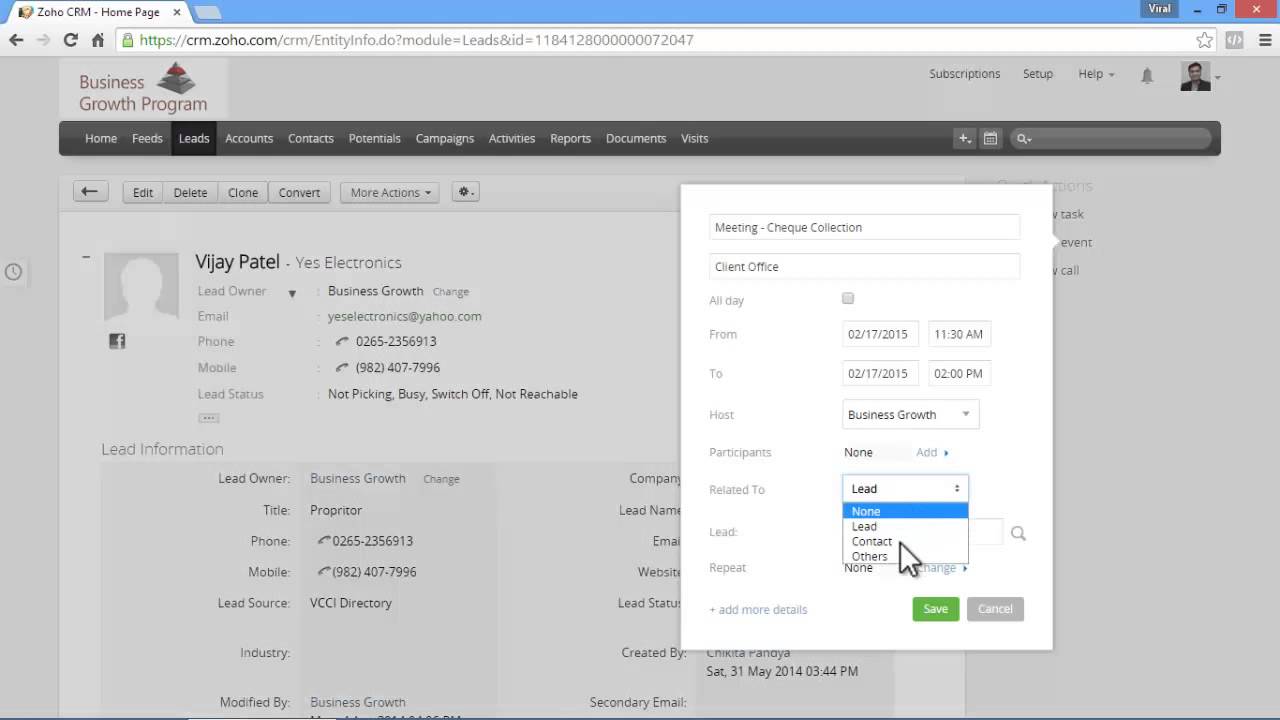
Task: Click Change next to Business Growth owner
Action: pos(451,292)
